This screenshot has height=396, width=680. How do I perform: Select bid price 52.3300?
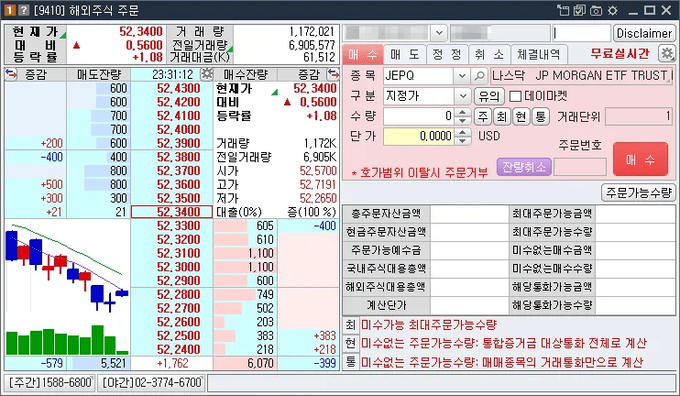[x=172, y=226]
